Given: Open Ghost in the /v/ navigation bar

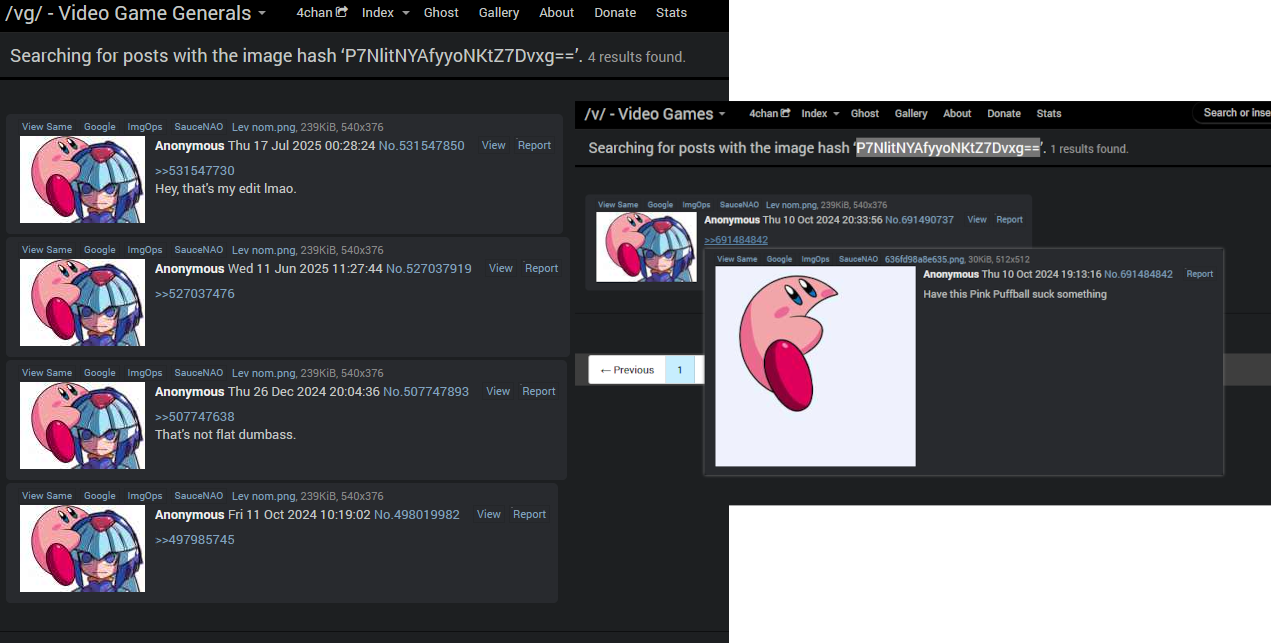Looking at the screenshot, I should pyautogui.click(x=865, y=114).
